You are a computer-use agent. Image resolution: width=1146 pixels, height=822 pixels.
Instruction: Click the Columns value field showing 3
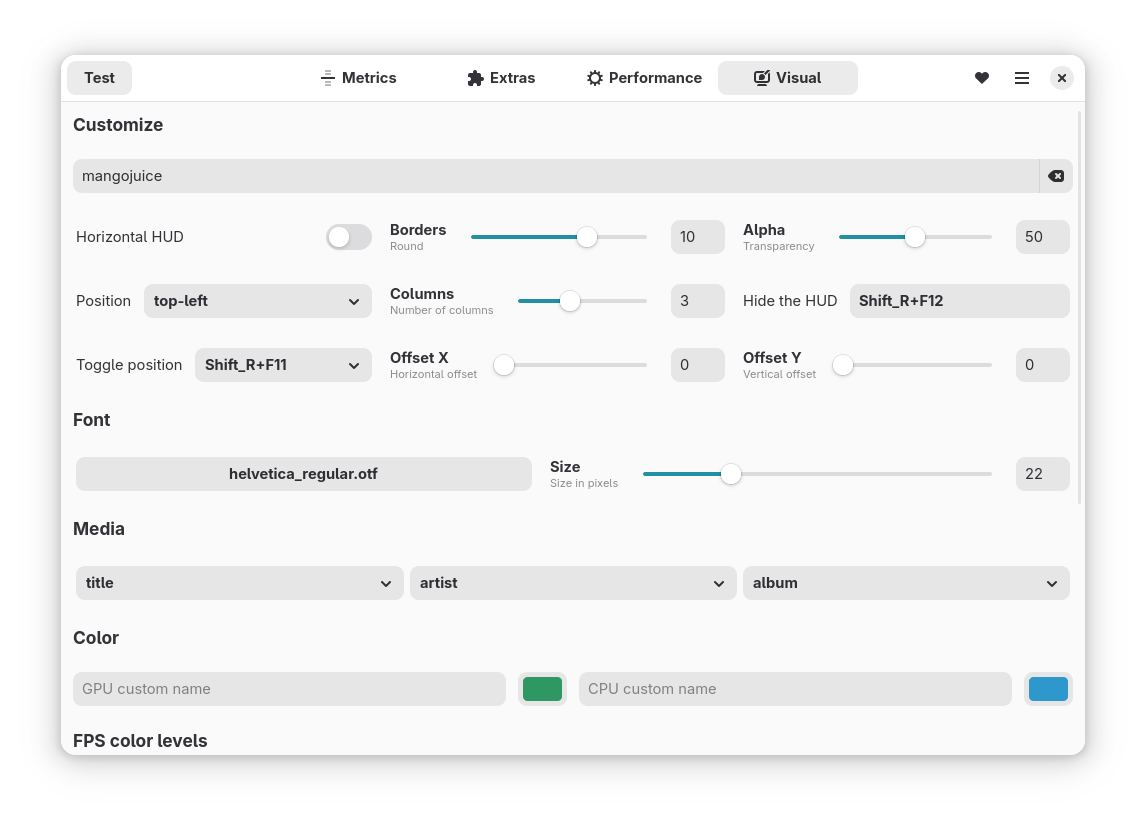tap(698, 301)
